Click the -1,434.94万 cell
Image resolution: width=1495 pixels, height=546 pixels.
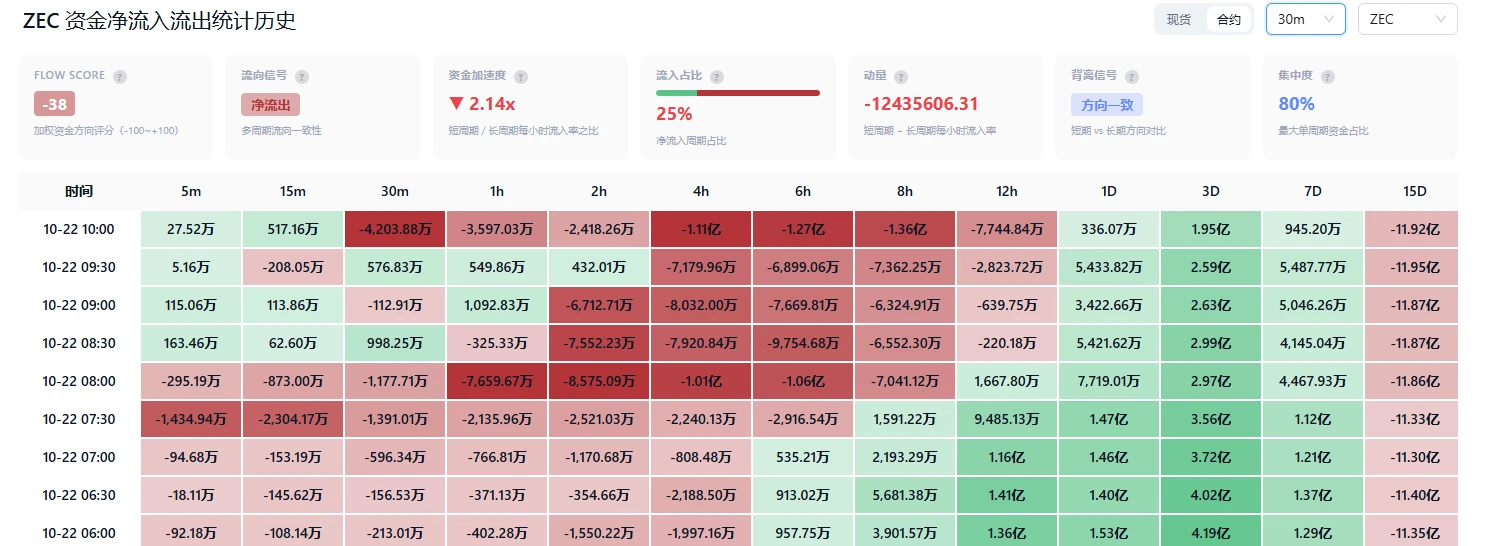(x=191, y=419)
